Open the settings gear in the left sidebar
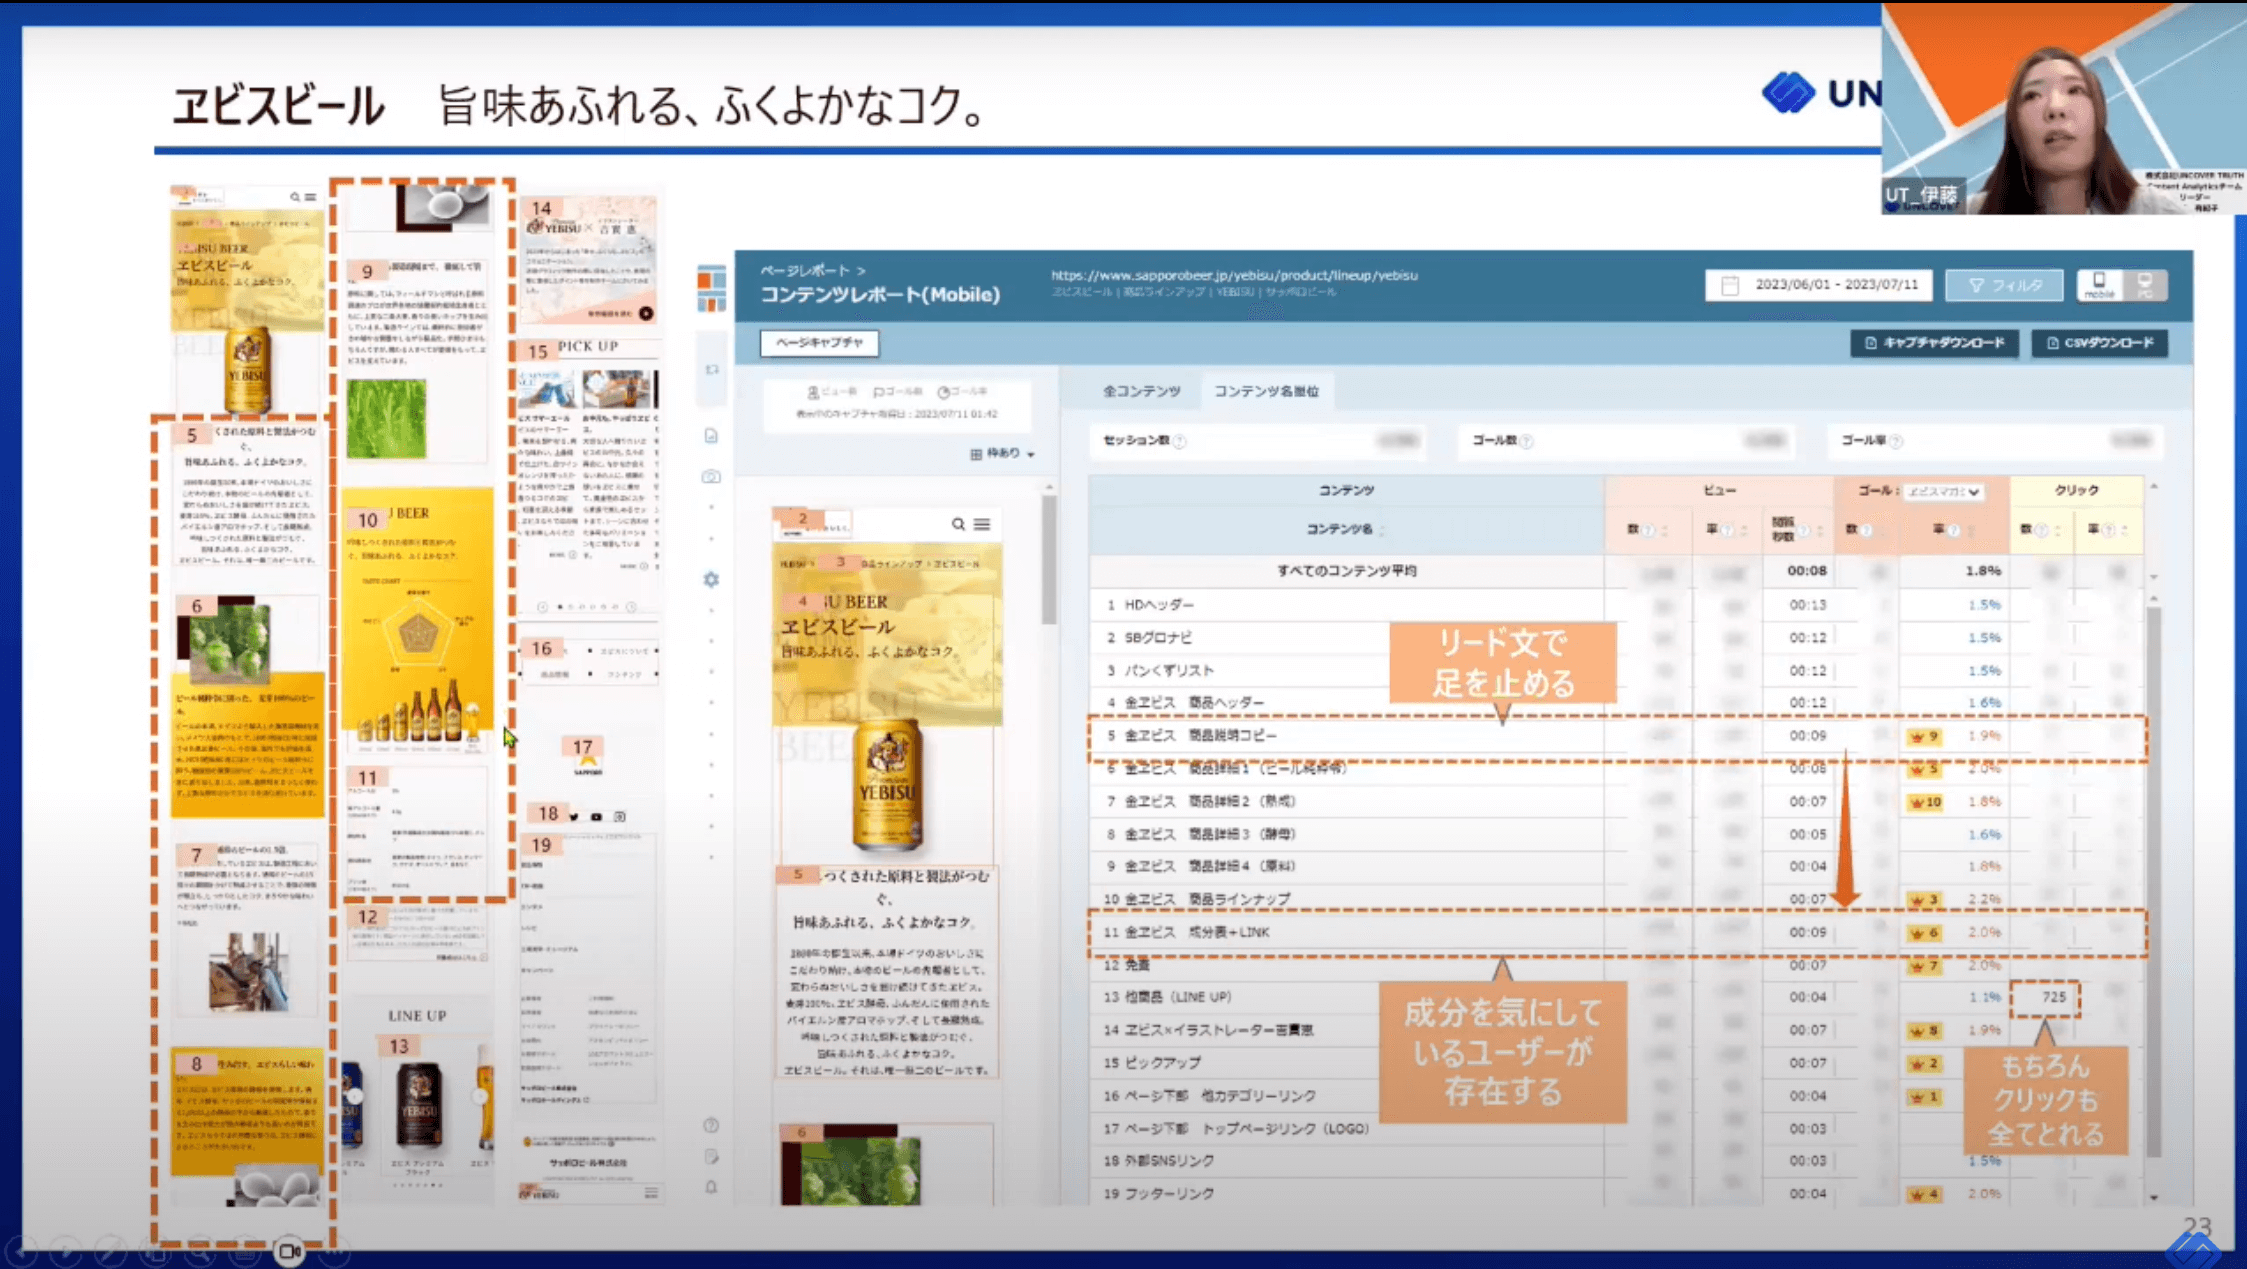The image size is (2247, 1269). pos(711,579)
